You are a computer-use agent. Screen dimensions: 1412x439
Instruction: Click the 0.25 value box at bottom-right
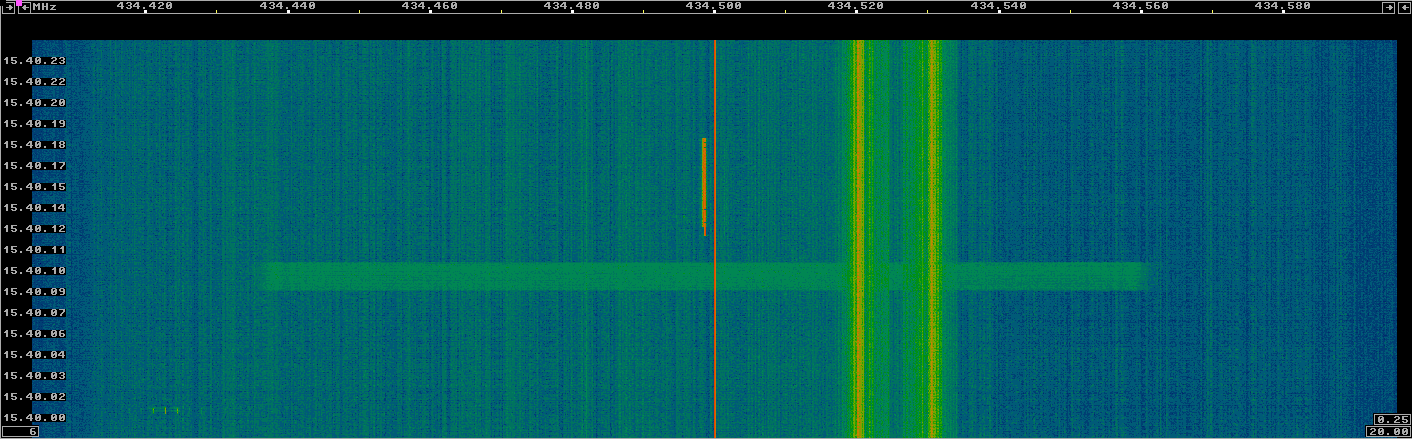point(1393,418)
